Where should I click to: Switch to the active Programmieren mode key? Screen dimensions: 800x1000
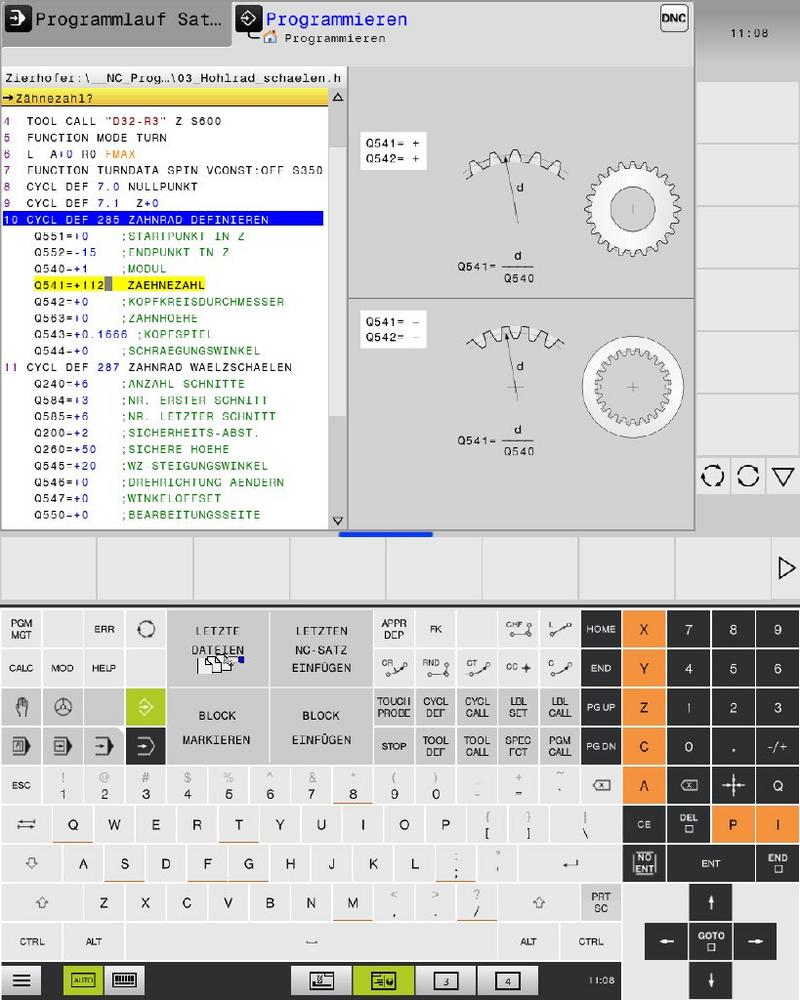click(x=145, y=707)
